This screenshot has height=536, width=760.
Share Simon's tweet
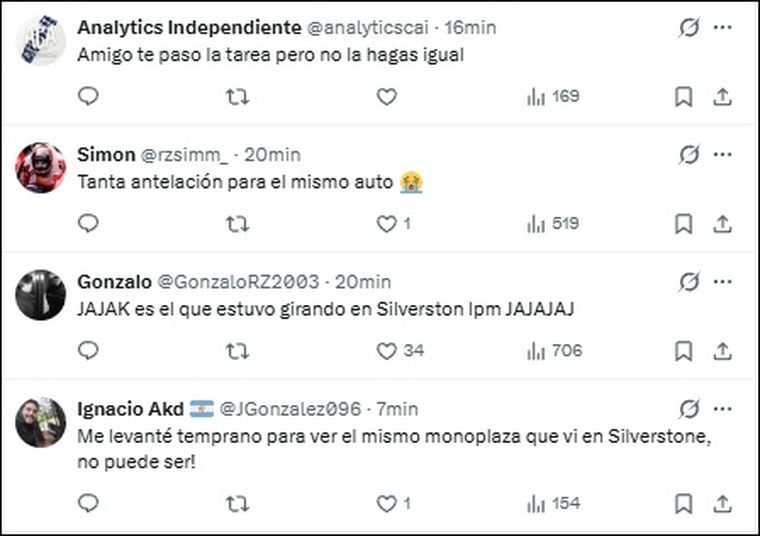722,224
